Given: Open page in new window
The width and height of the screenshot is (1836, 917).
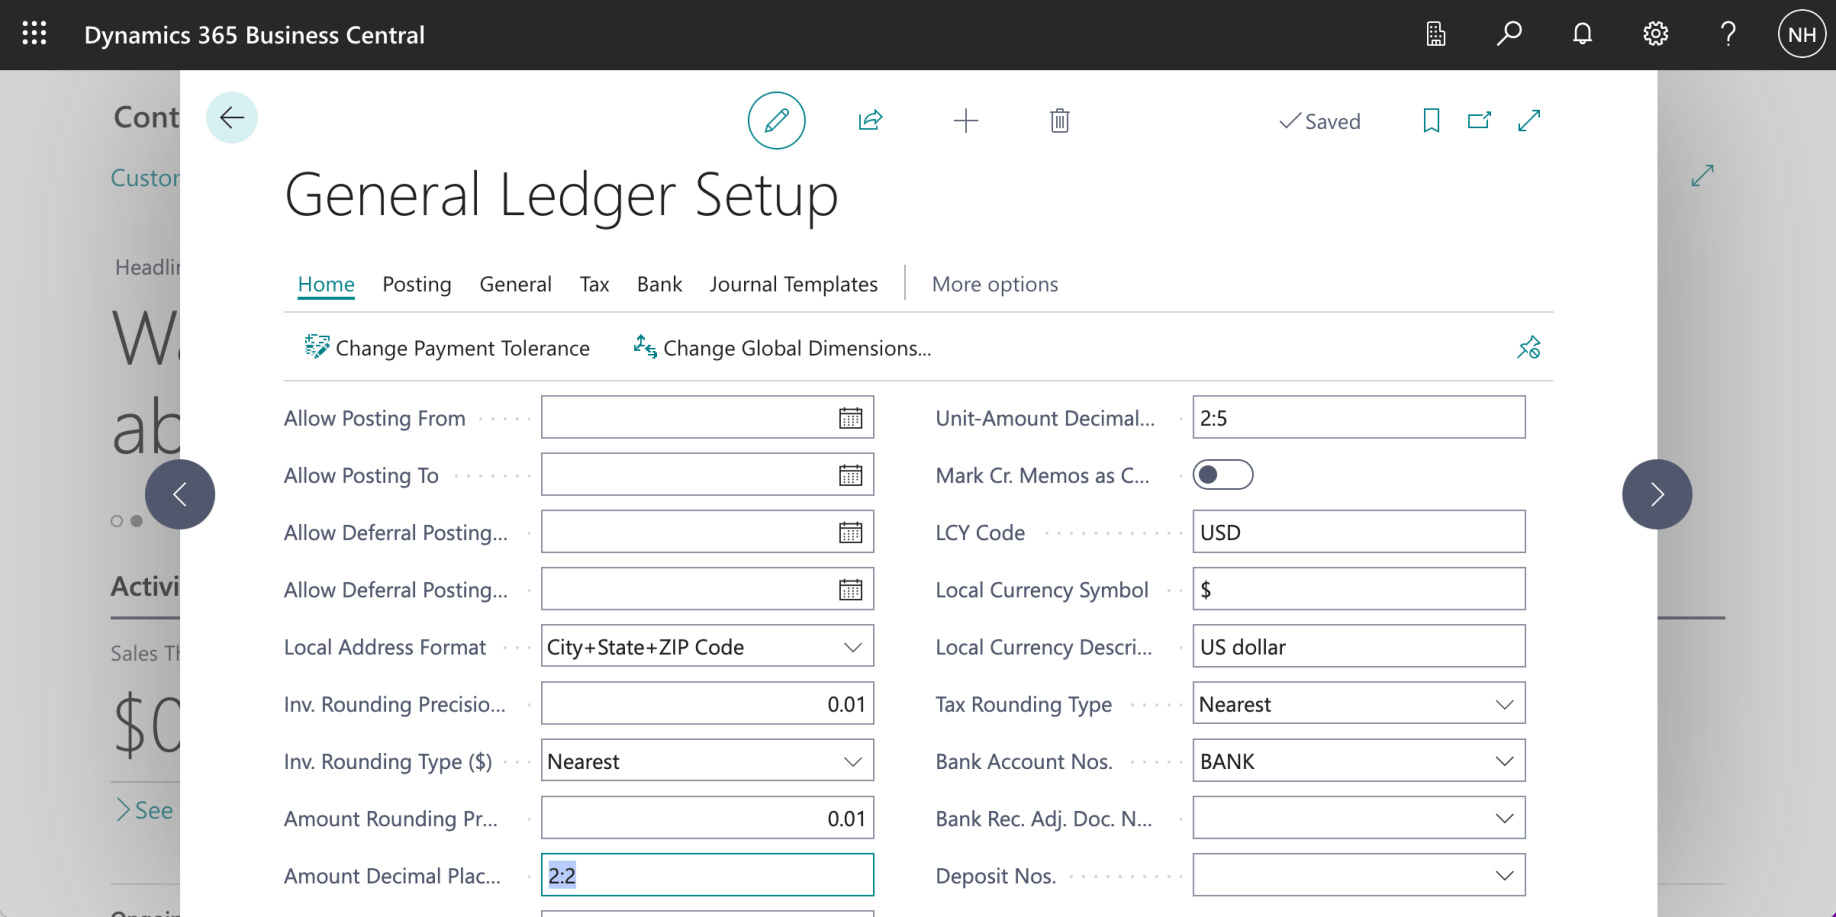Looking at the screenshot, I should pyautogui.click(x=1479, y=121).
